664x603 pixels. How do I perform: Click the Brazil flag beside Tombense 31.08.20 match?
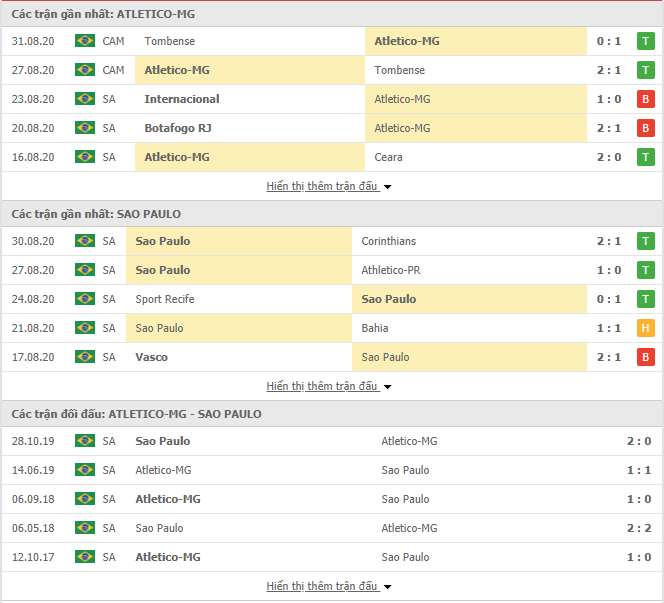click(85, 41)
